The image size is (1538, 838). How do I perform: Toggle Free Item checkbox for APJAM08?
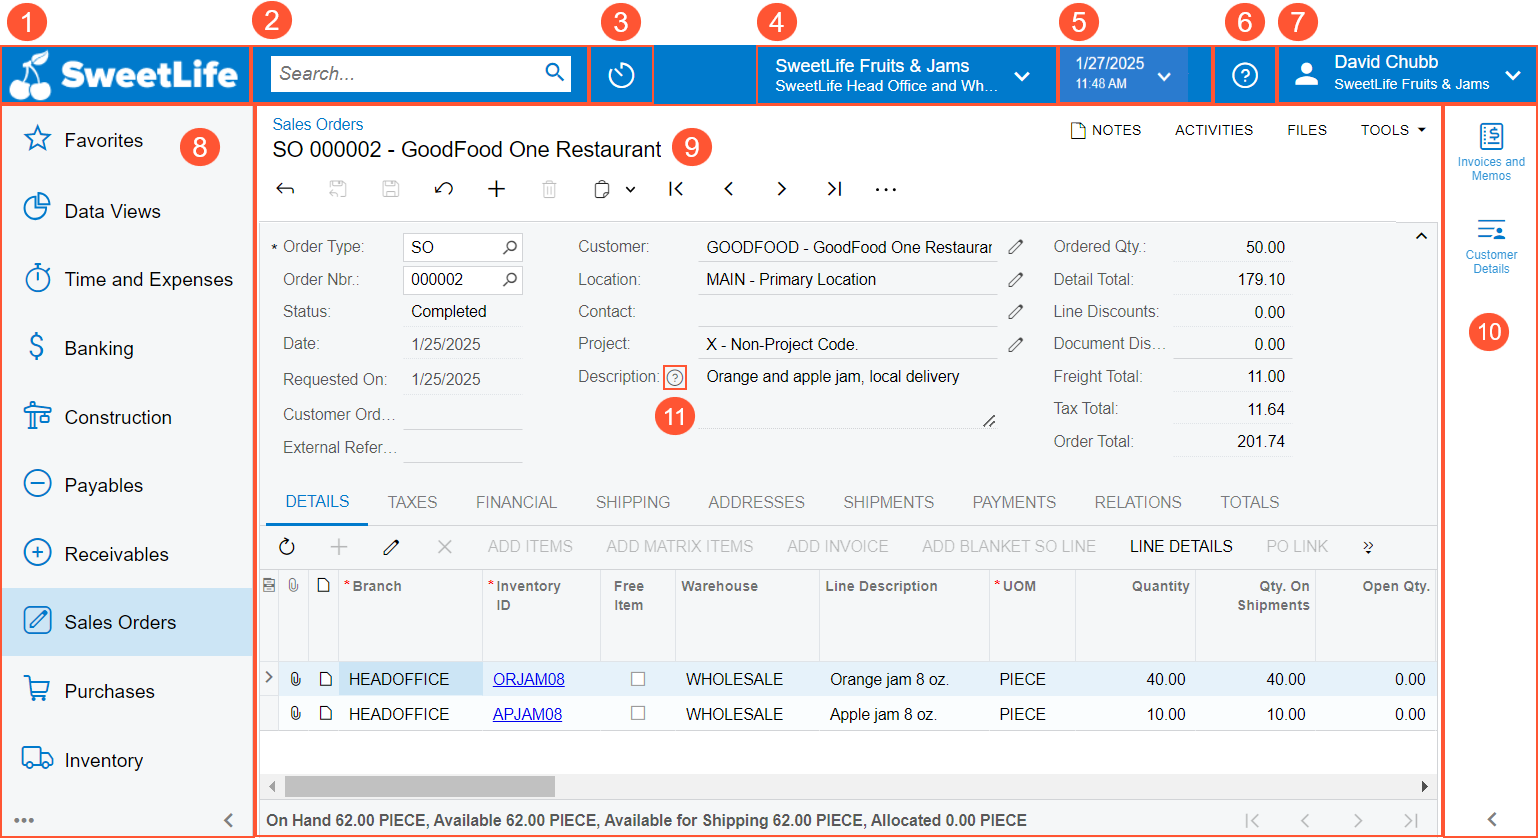click(x=638, y=714)
